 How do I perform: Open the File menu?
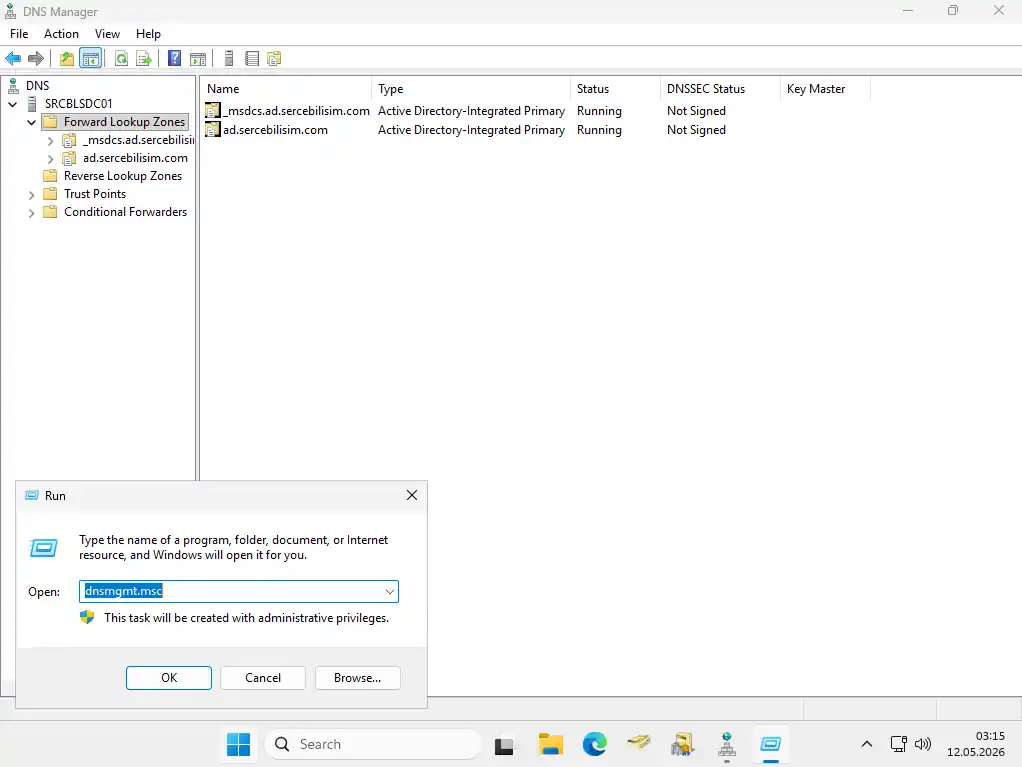(19, 34)
